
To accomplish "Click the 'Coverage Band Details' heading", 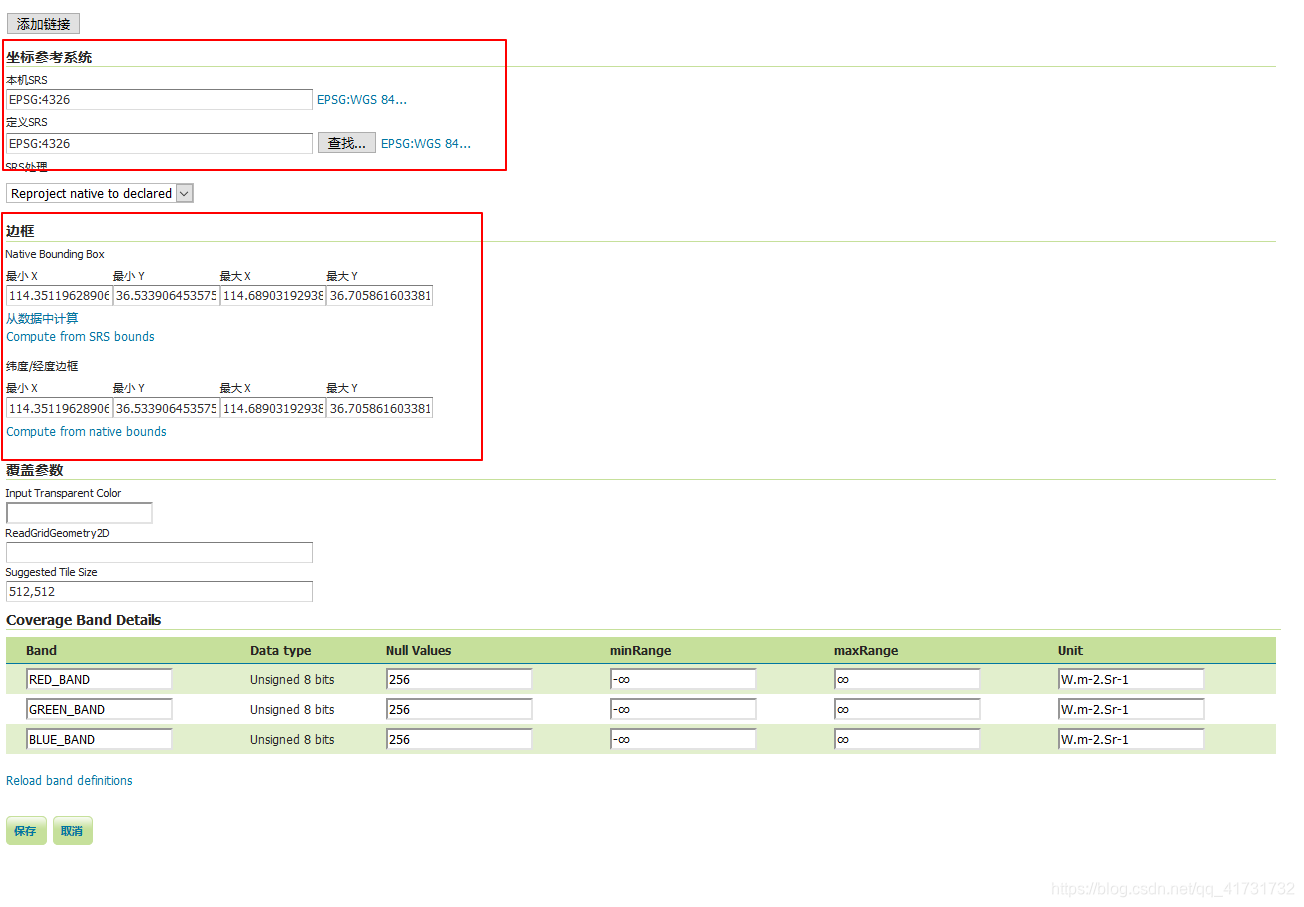I will pos(84,620).
